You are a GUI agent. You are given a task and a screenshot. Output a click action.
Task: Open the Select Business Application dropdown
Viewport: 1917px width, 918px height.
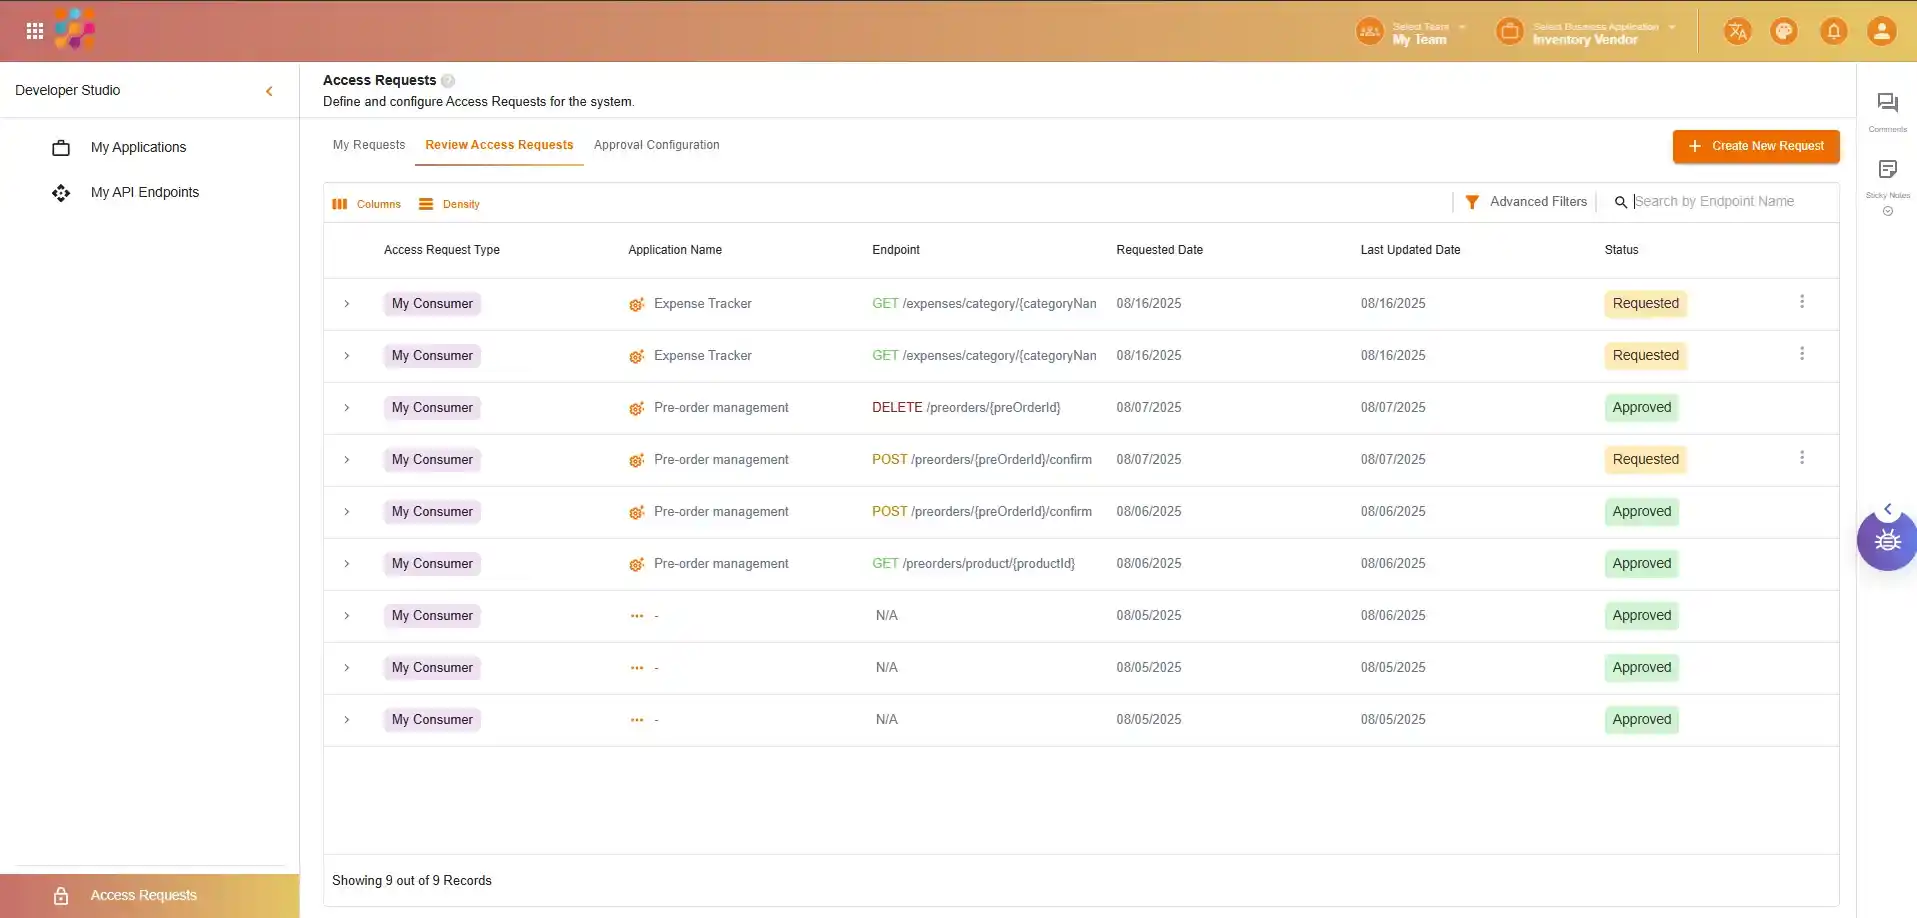tap(1595, 33)
